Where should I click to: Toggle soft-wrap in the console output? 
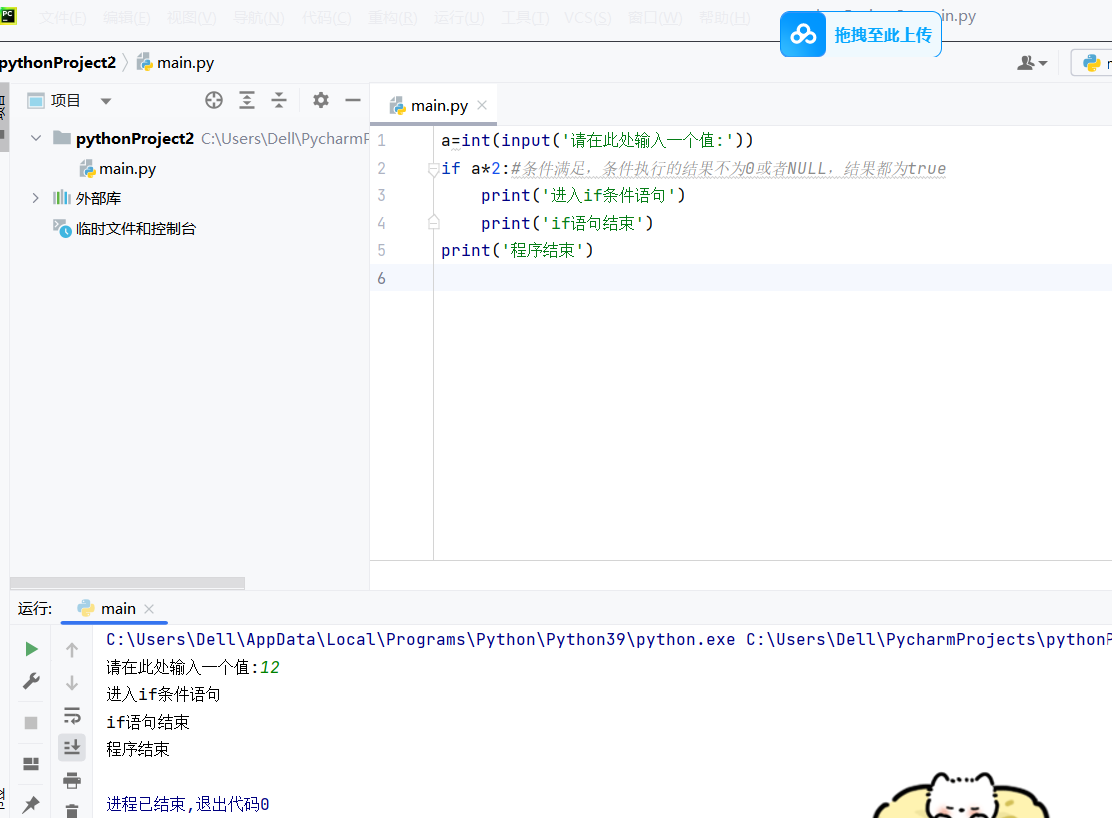(x=72, y=715)
